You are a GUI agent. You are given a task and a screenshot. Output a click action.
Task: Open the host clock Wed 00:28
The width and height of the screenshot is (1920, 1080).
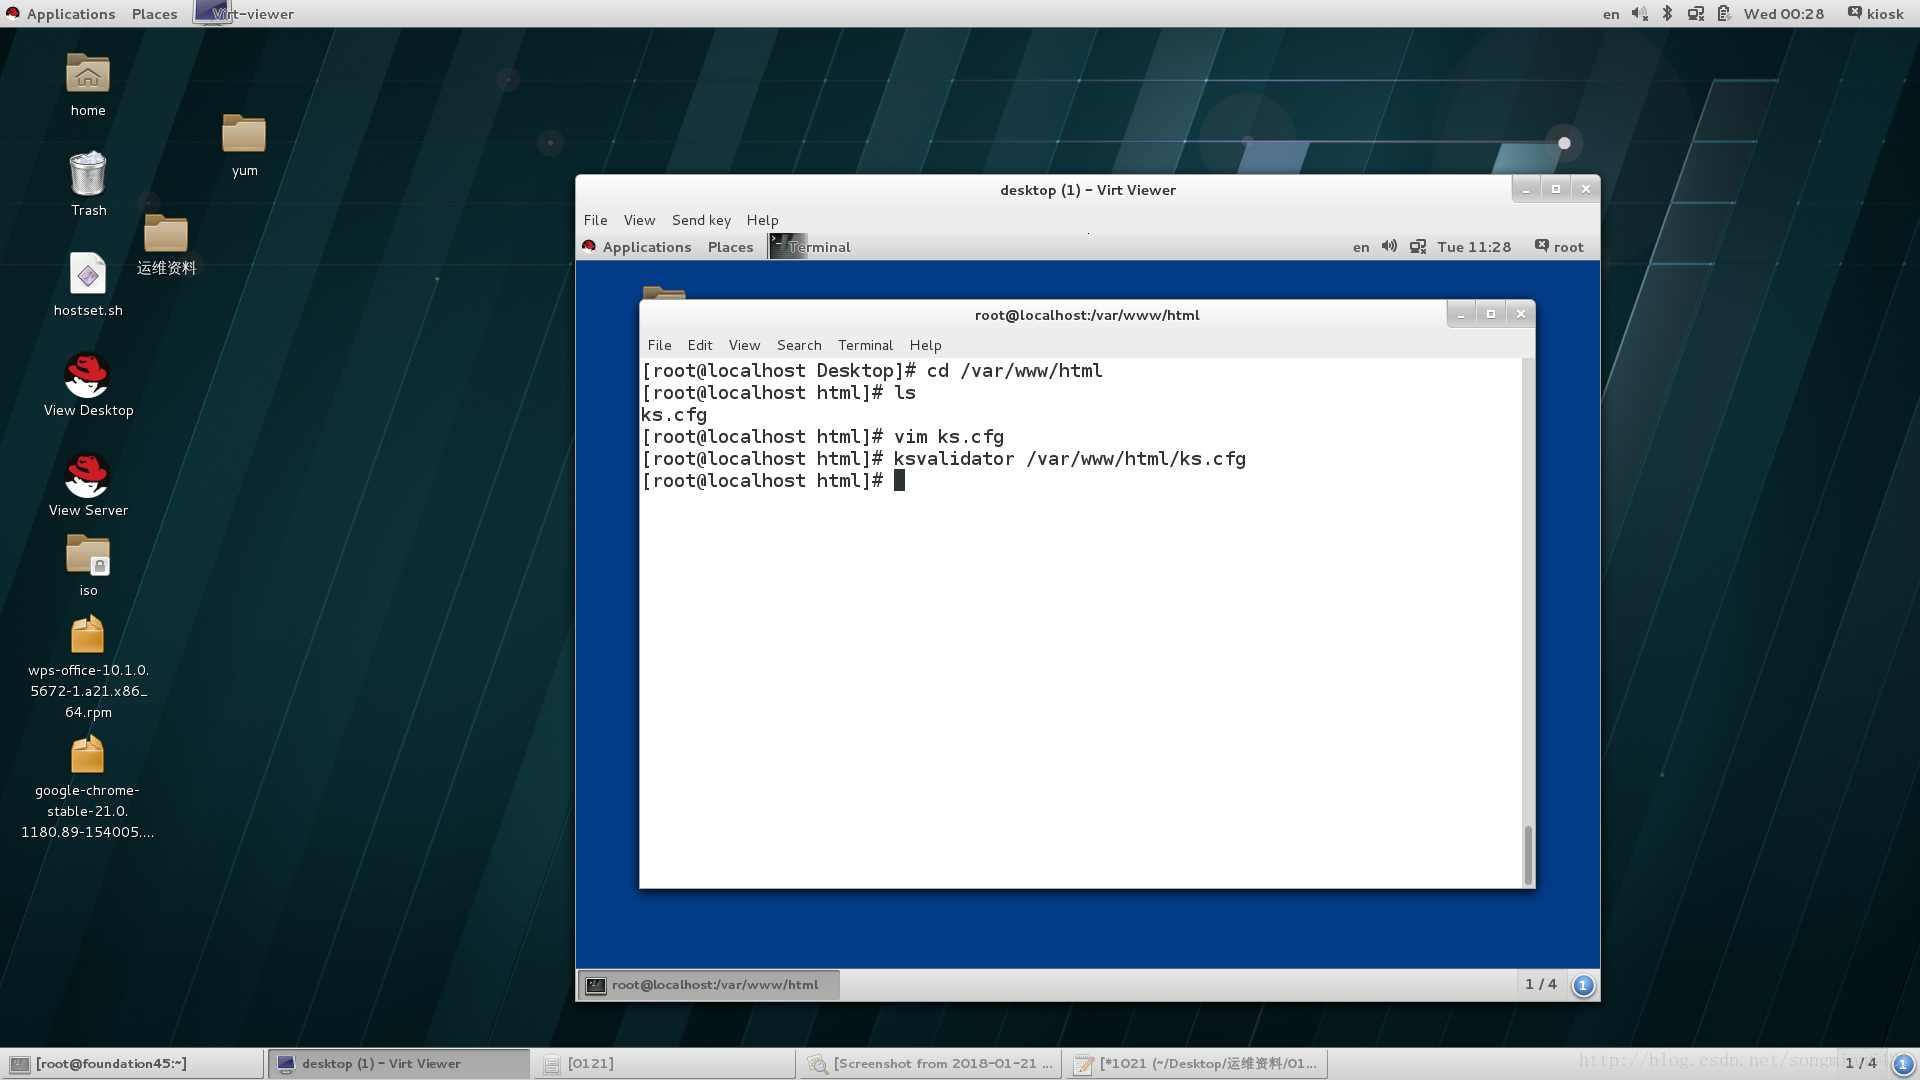pos(1784,14)
